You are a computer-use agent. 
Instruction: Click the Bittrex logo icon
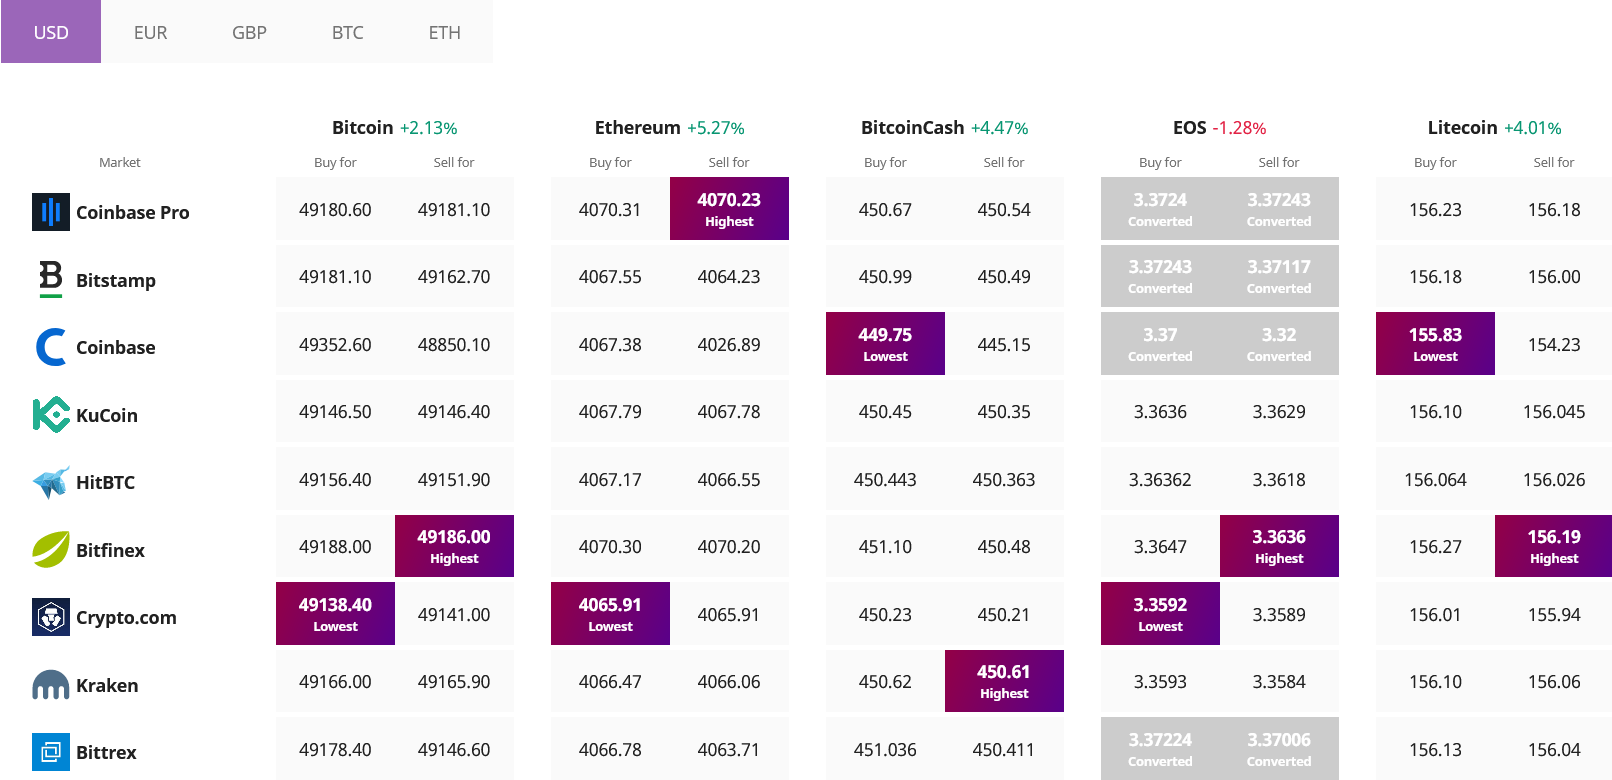click(x=51, y=752)
